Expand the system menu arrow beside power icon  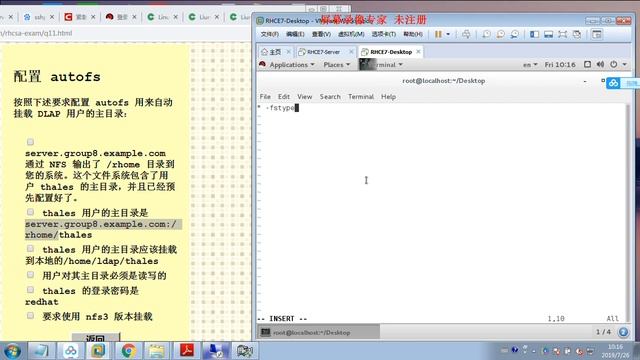(x=624, y=65)
